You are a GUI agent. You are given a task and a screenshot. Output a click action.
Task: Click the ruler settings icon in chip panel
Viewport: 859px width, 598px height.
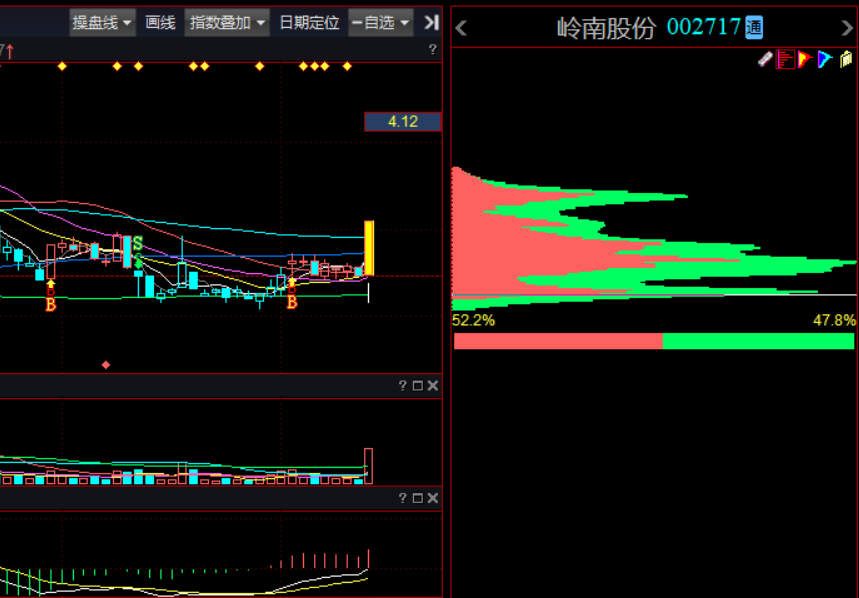pos(765,59)
